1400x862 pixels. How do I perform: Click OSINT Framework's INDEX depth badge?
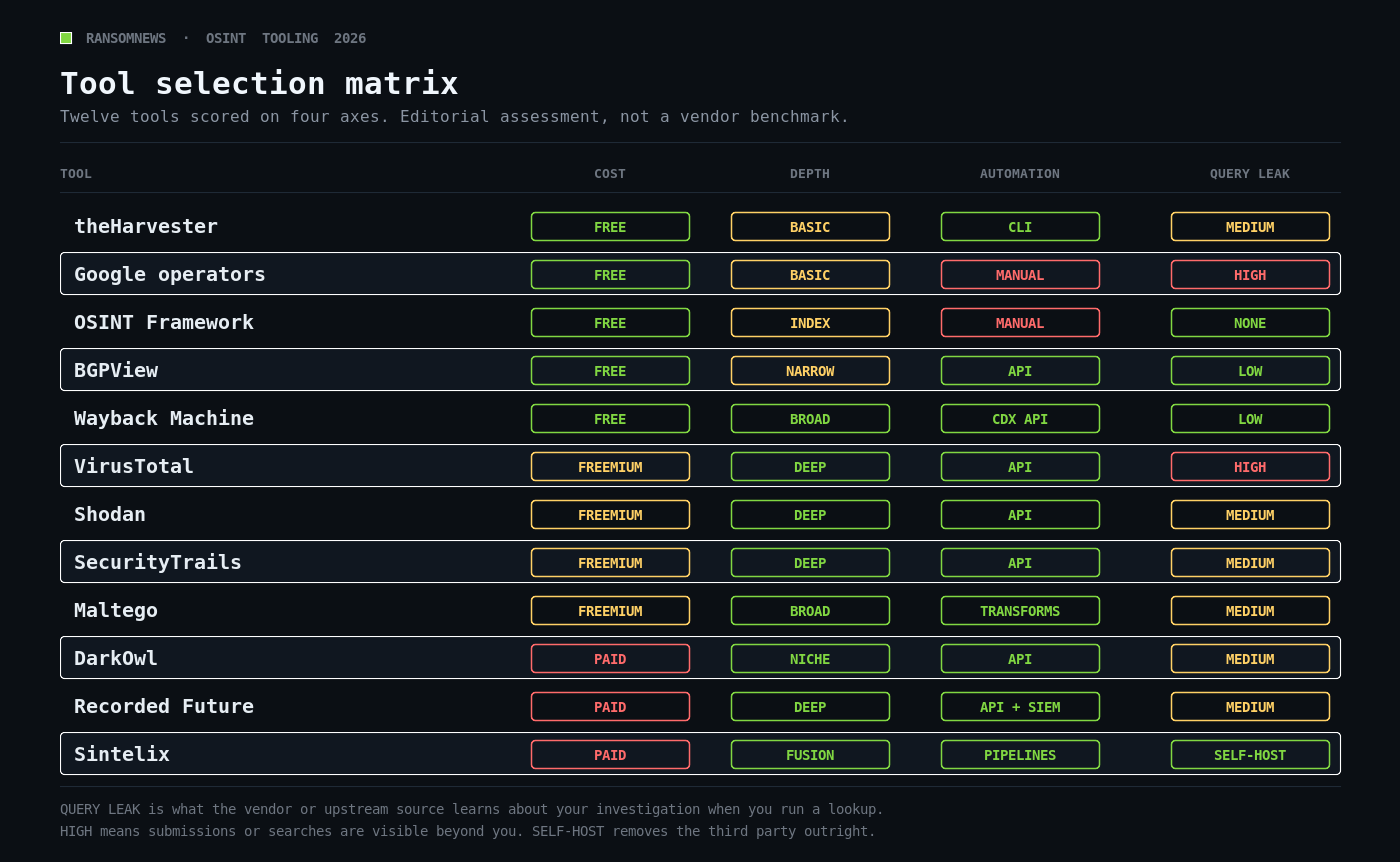pos(810,323)
